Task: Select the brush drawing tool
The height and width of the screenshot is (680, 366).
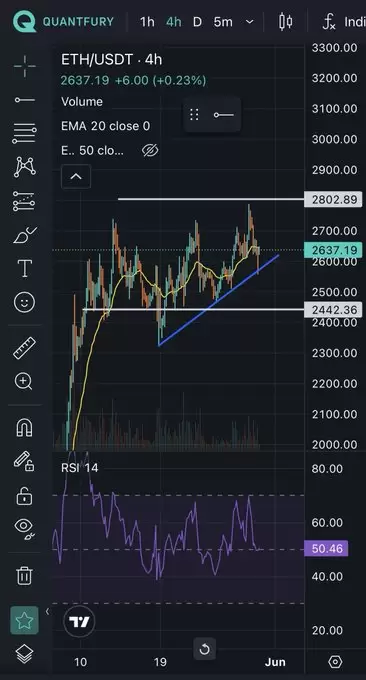Action: click(25, 235)
